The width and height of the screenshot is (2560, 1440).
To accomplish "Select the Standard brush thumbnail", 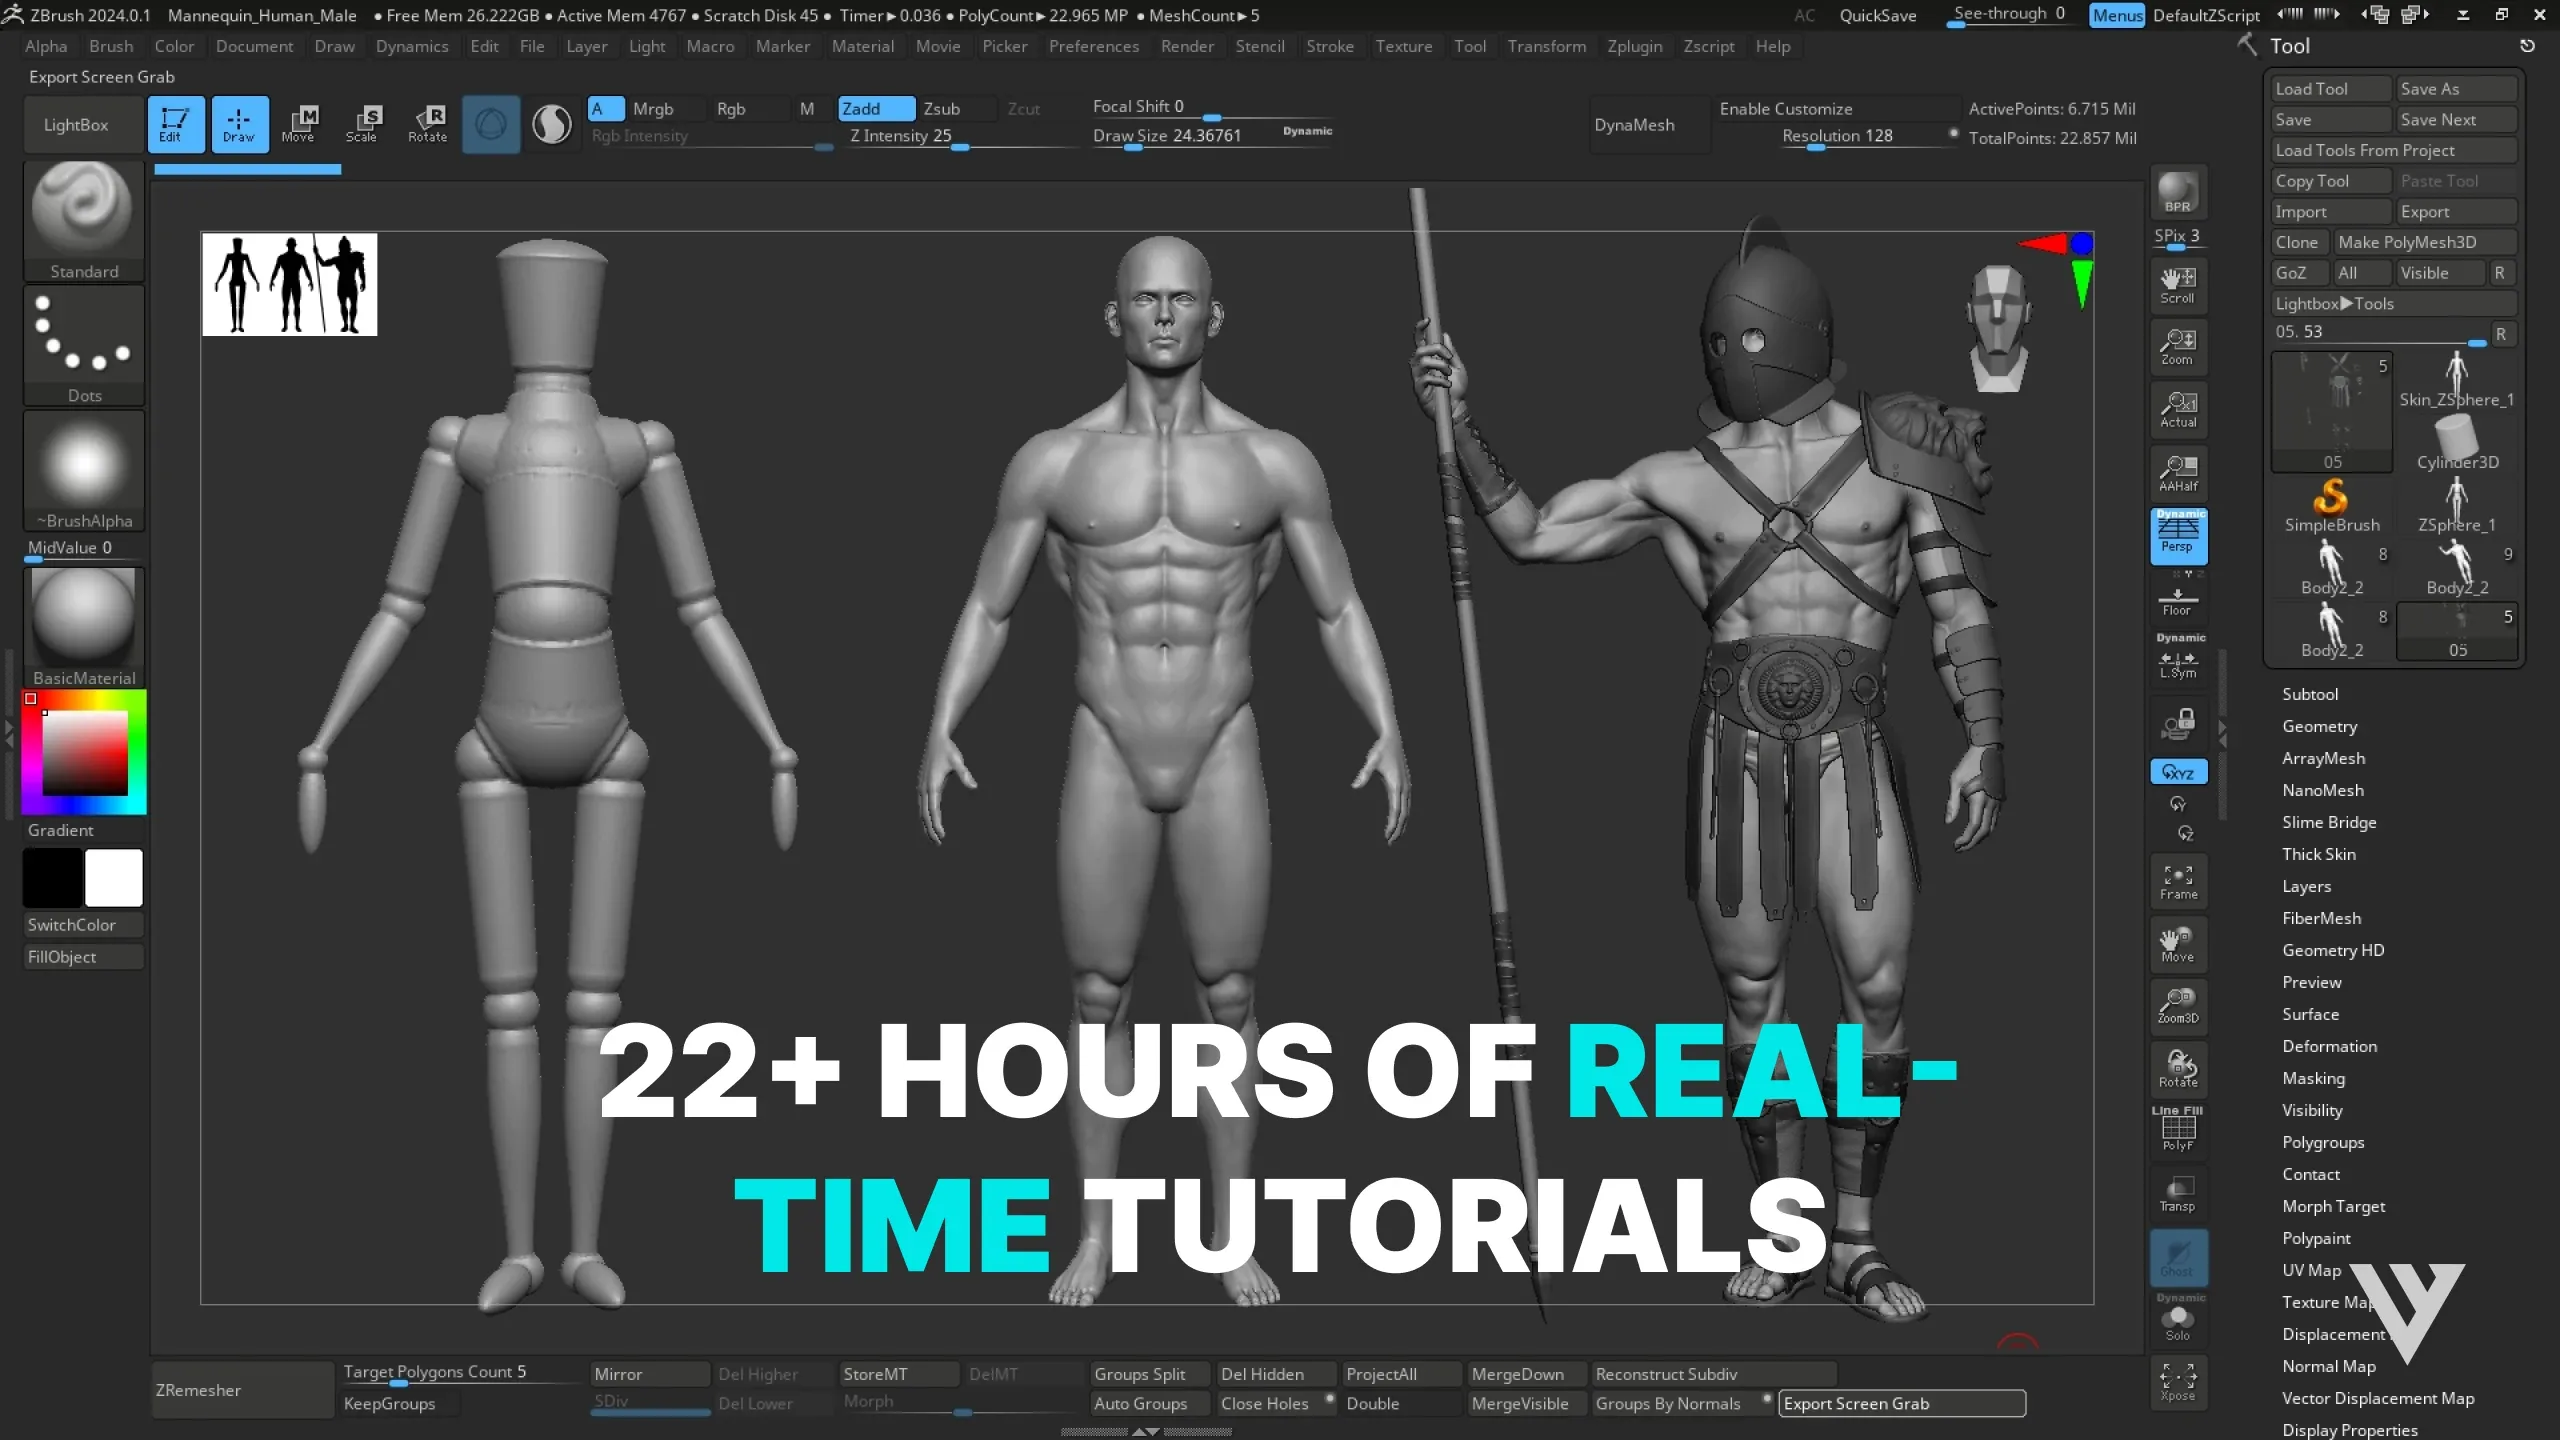I will tap(83, 210).
